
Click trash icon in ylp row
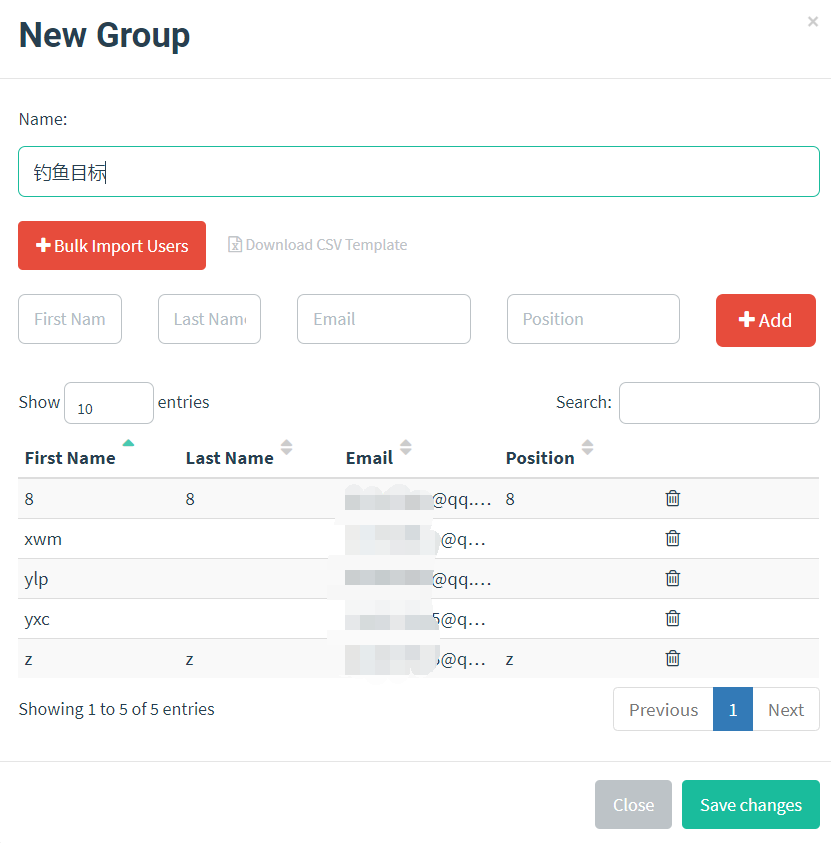(x=673, y=578)
